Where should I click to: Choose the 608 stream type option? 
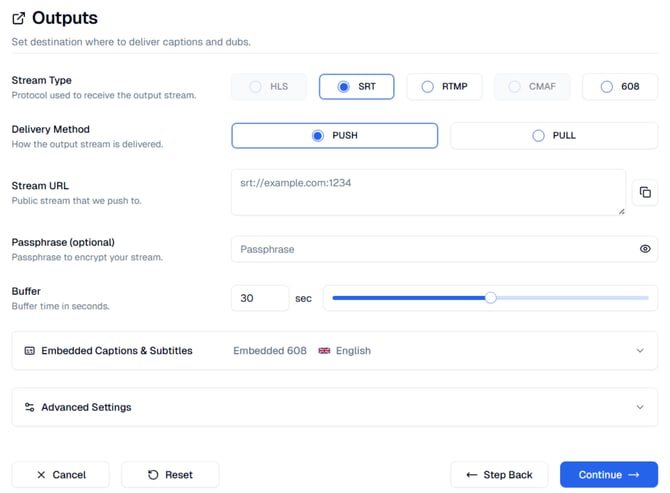(620, 87)
